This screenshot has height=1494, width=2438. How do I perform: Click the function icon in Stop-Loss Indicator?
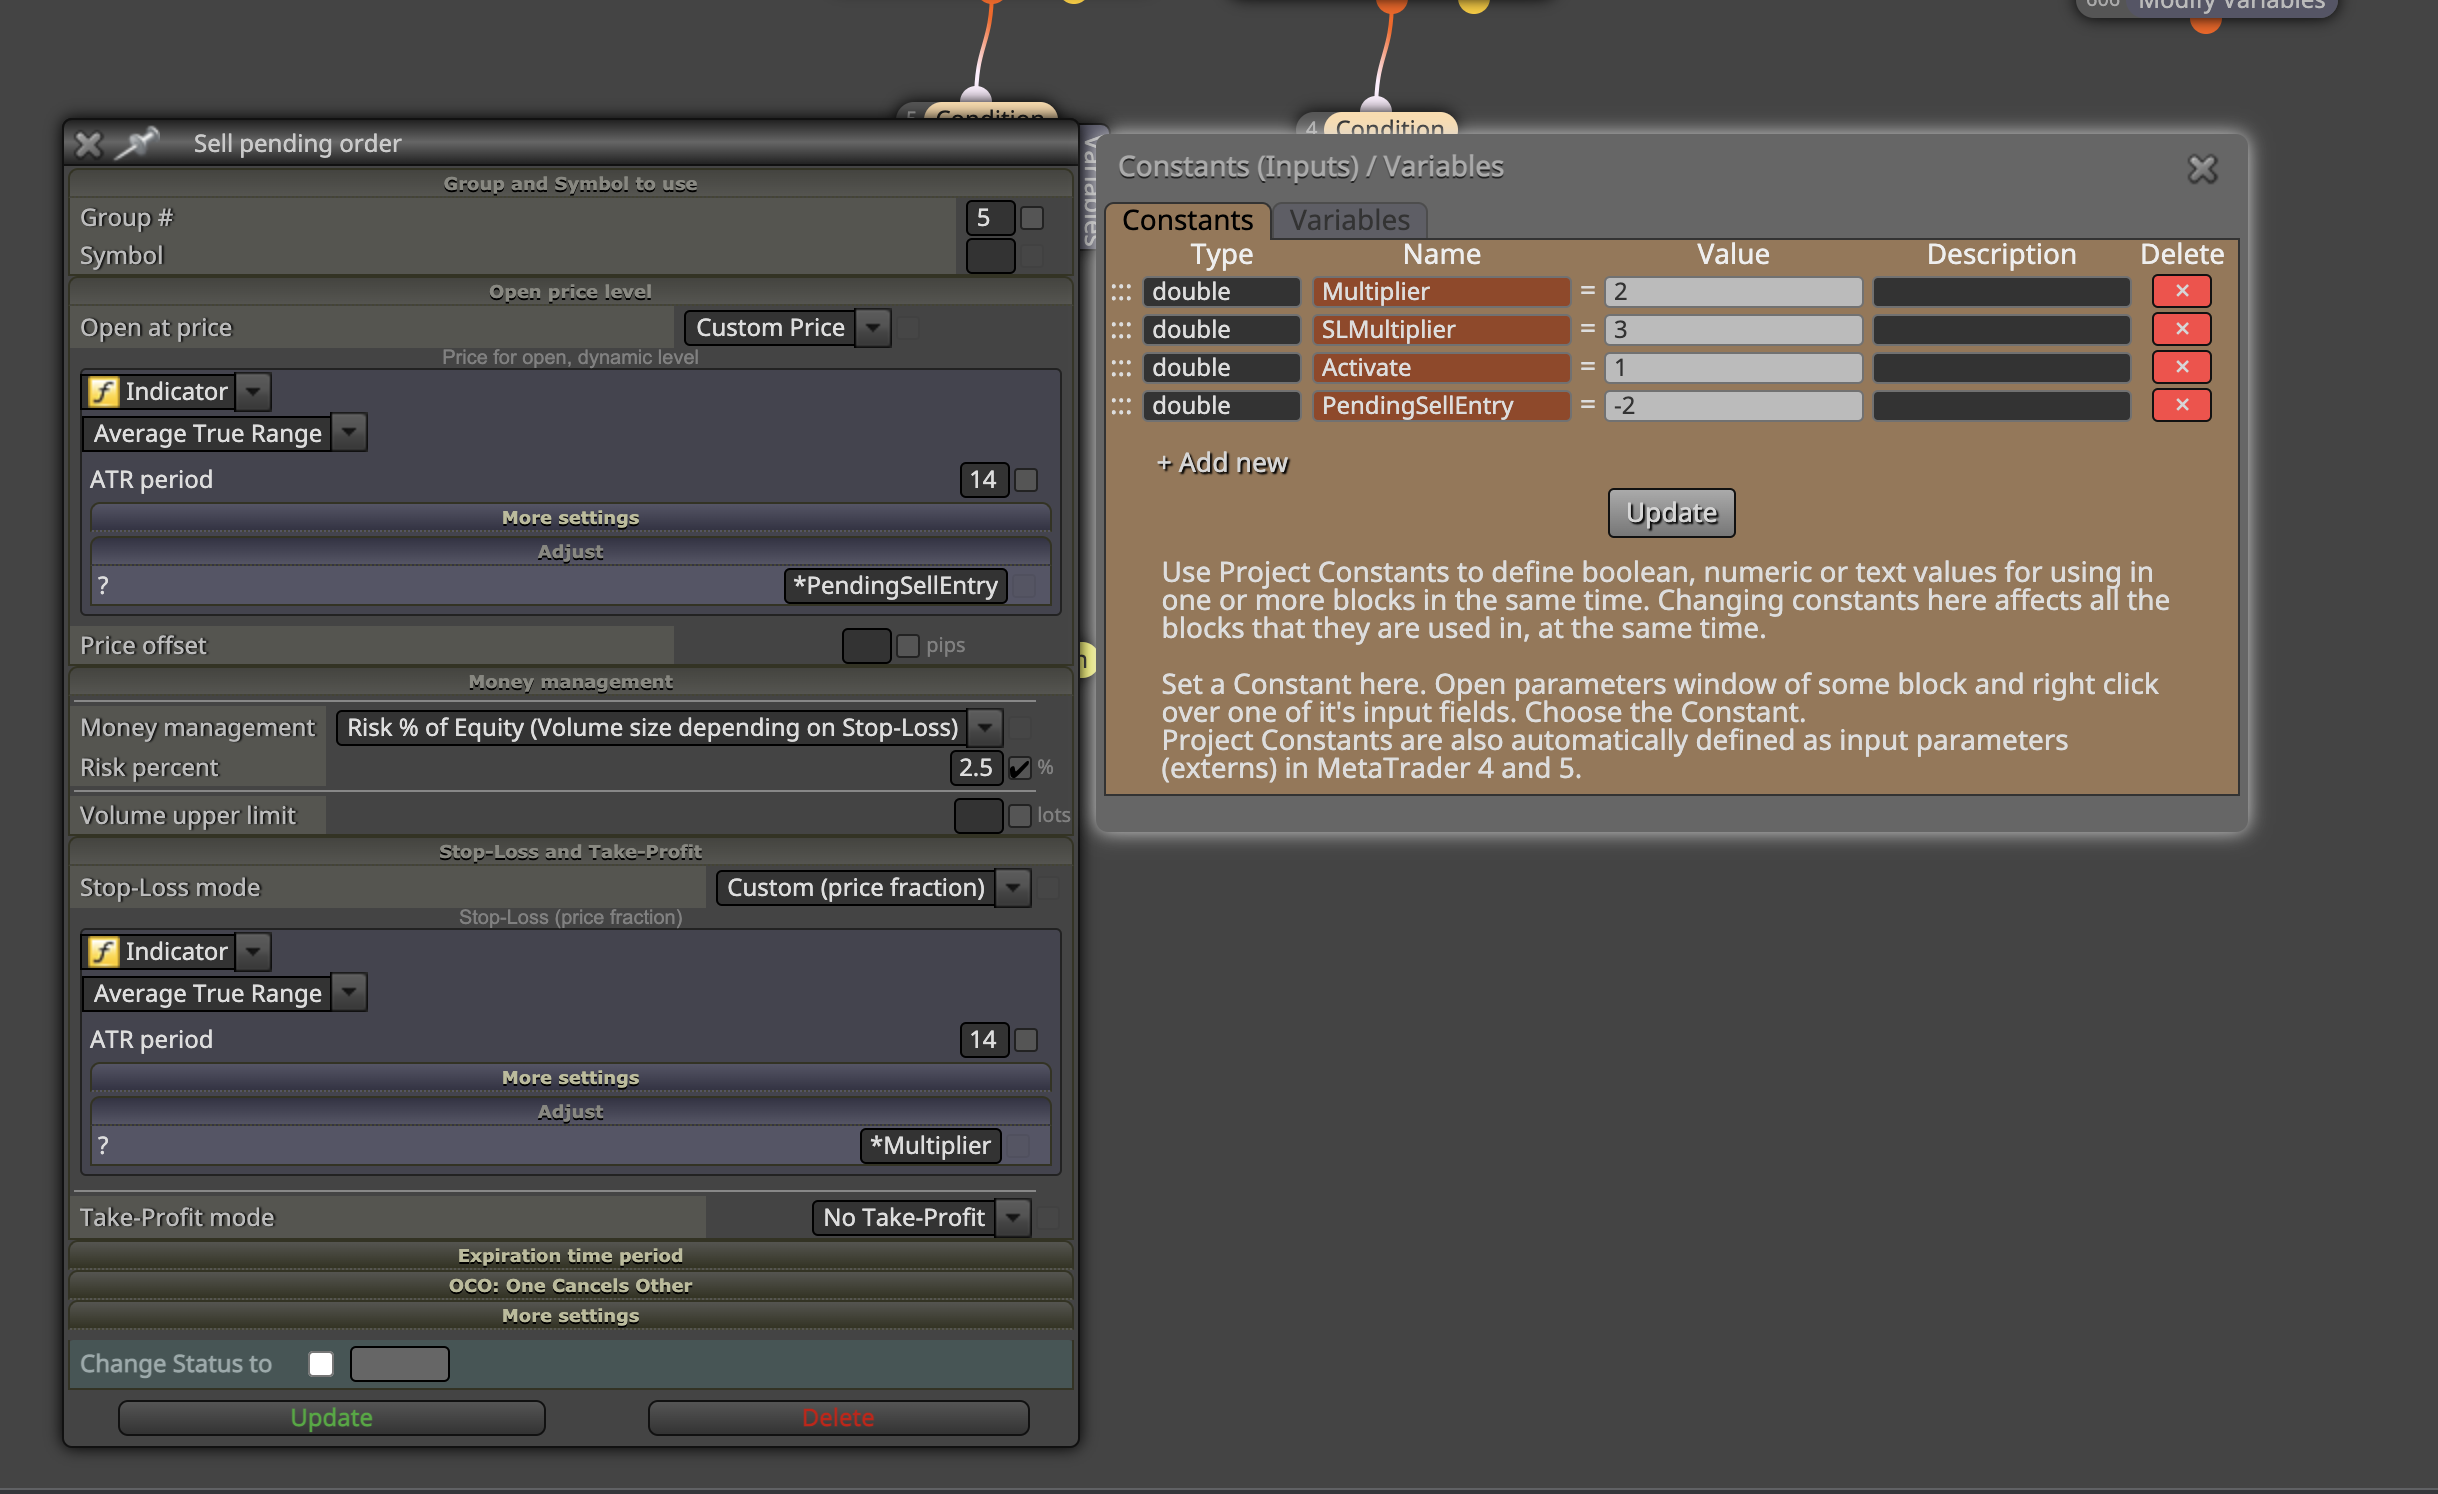pos(104,951)
